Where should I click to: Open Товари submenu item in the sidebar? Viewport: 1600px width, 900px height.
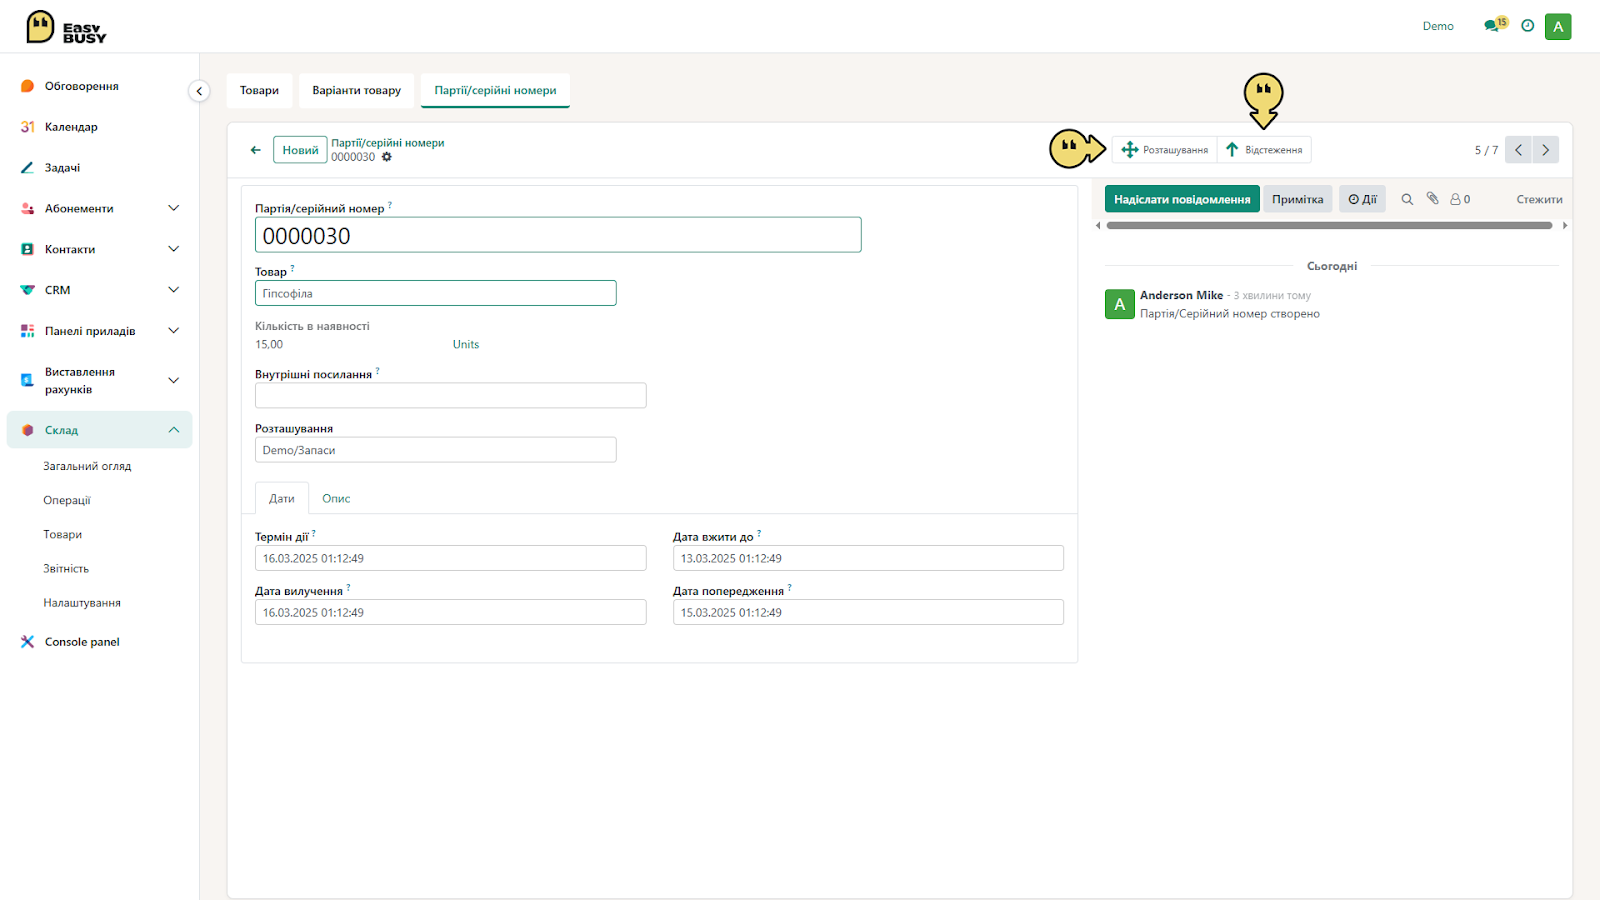pos(63,535)
